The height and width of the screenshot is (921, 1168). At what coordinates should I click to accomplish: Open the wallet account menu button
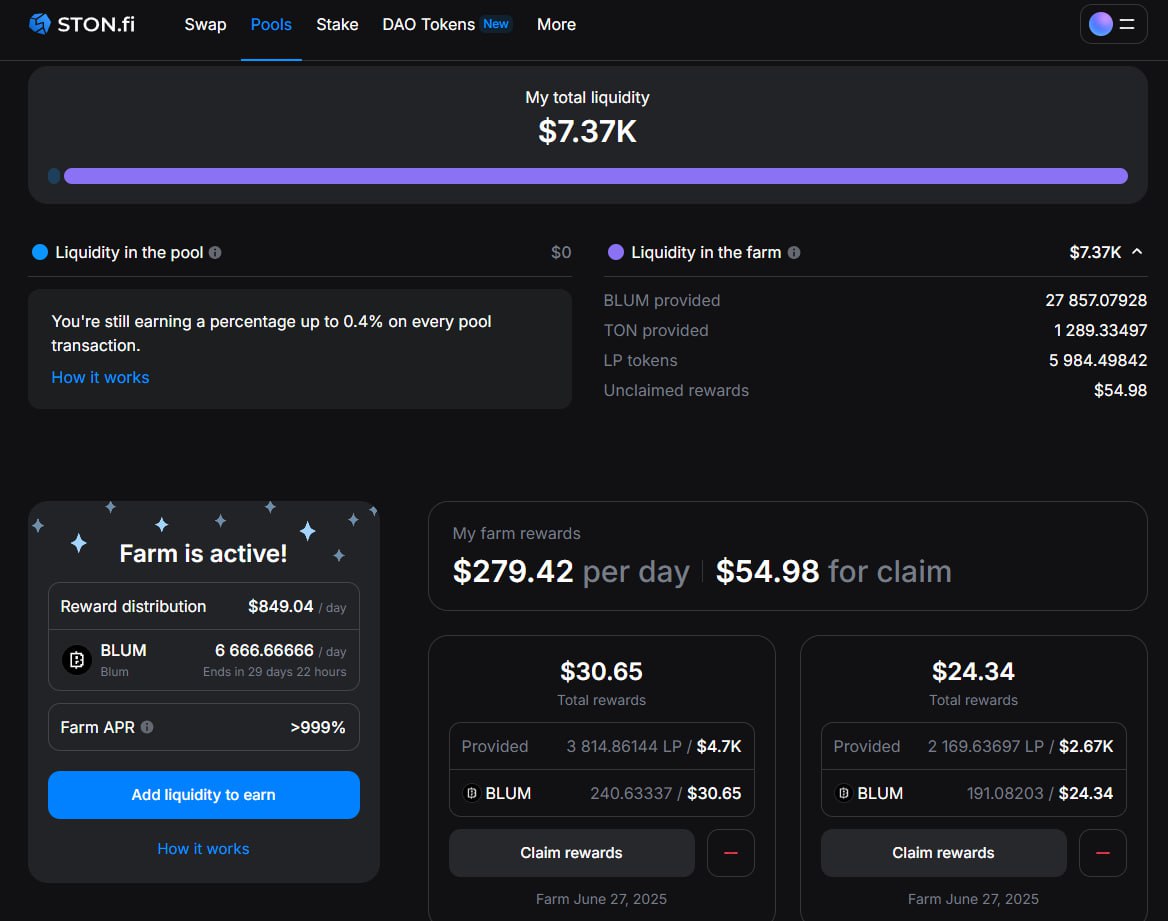tap(1113, 25)
